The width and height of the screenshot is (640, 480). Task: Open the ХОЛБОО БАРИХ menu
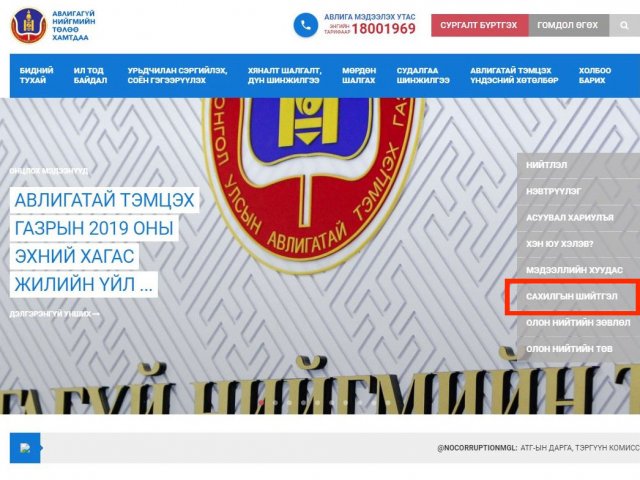(x=595, y=76)
